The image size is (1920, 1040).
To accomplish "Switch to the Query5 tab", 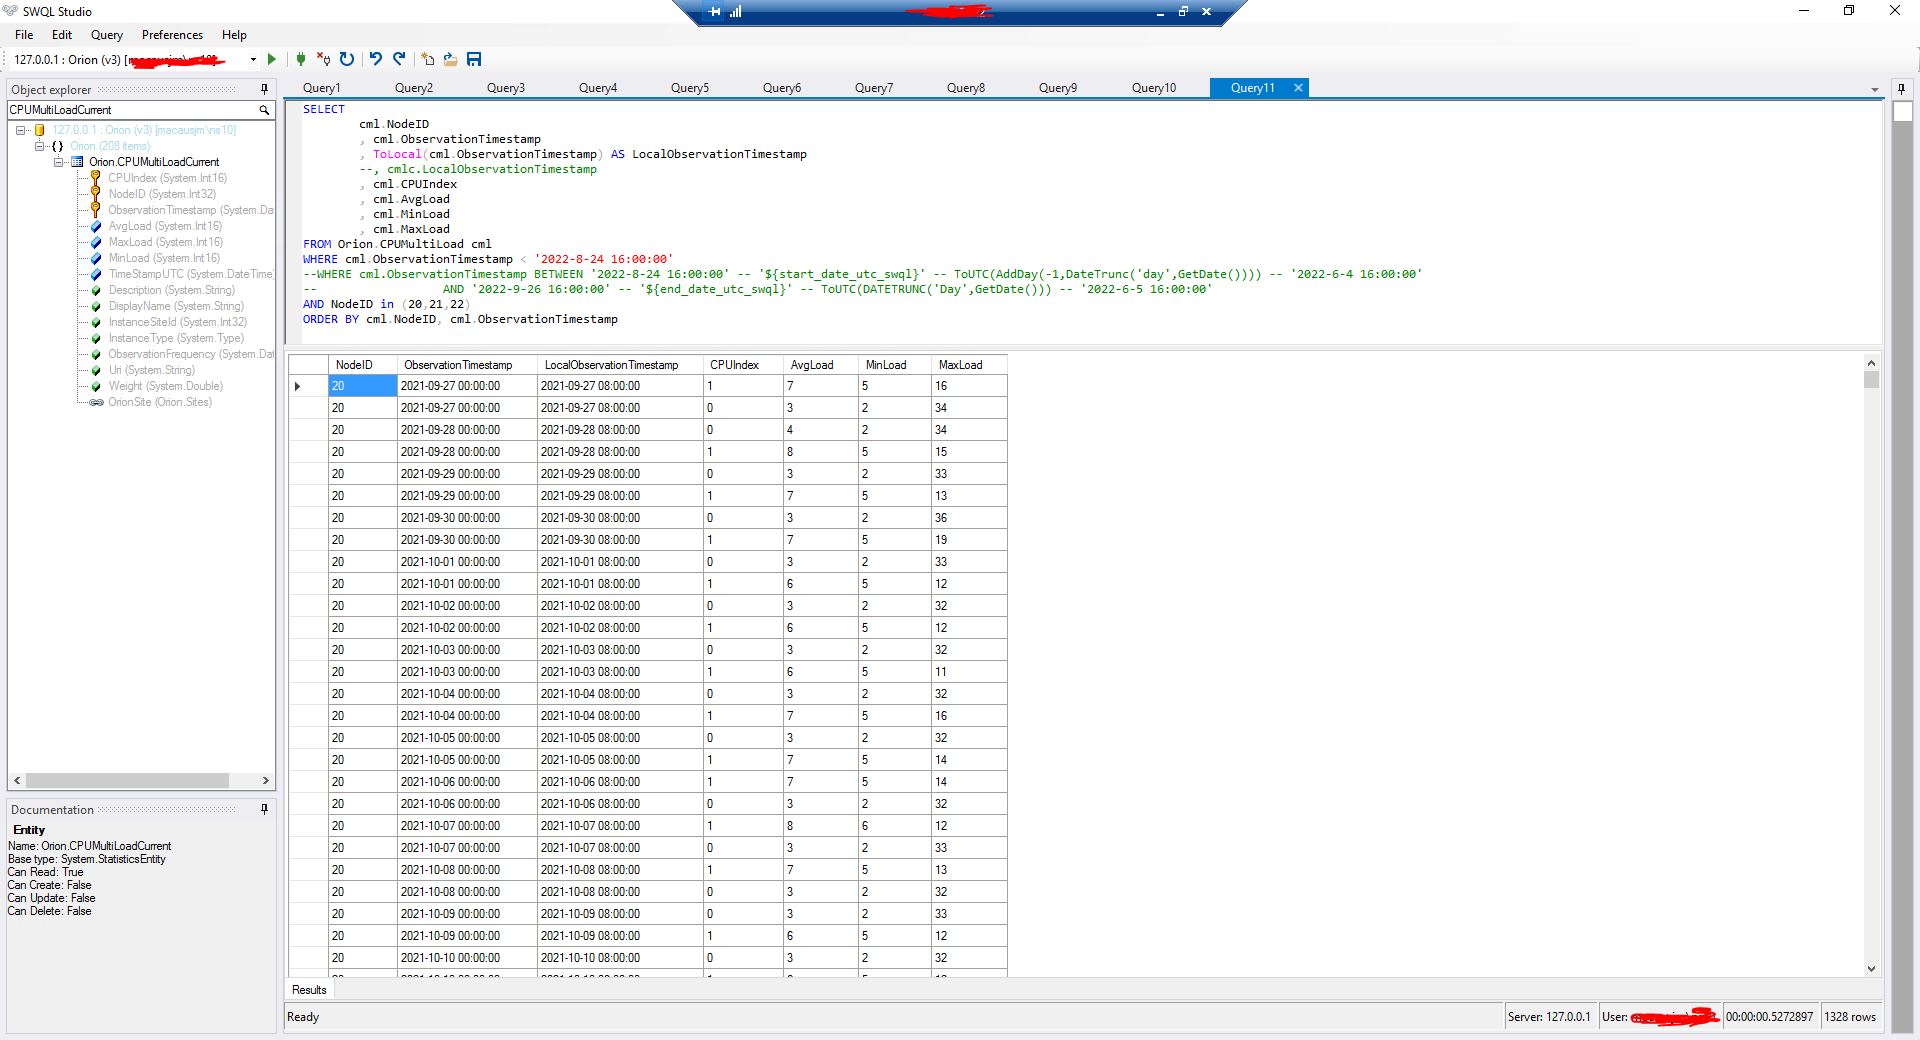I will 690,88.
